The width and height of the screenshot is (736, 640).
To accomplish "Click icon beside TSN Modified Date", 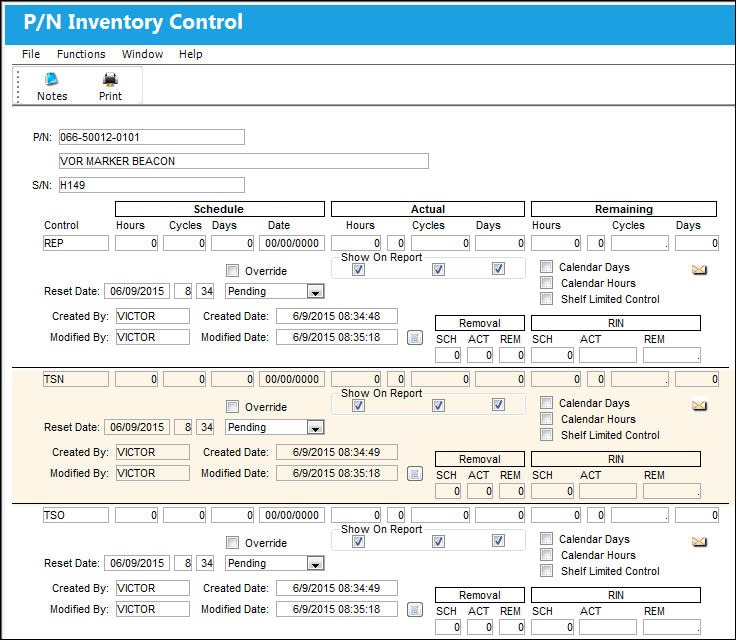I will coord(414,474).
